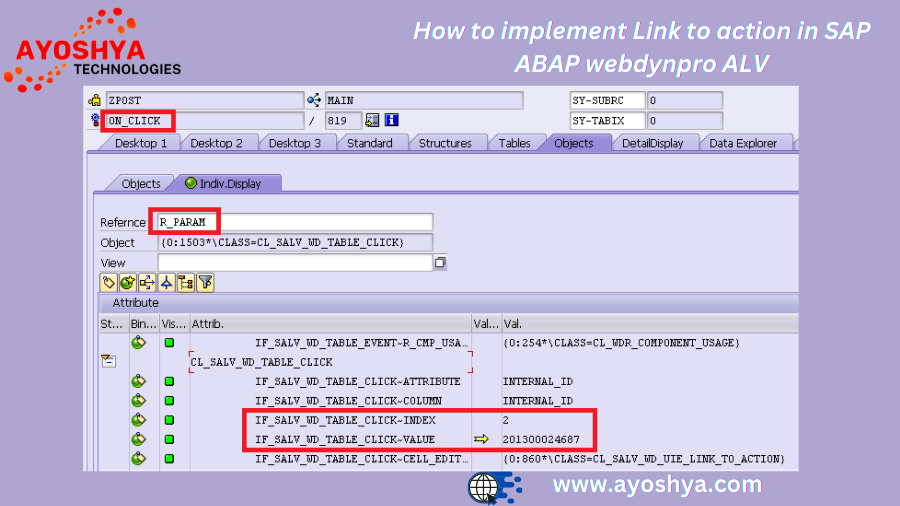
Task: Click the funnel filter toolbar icon
Action: click(x=205, y=282)
